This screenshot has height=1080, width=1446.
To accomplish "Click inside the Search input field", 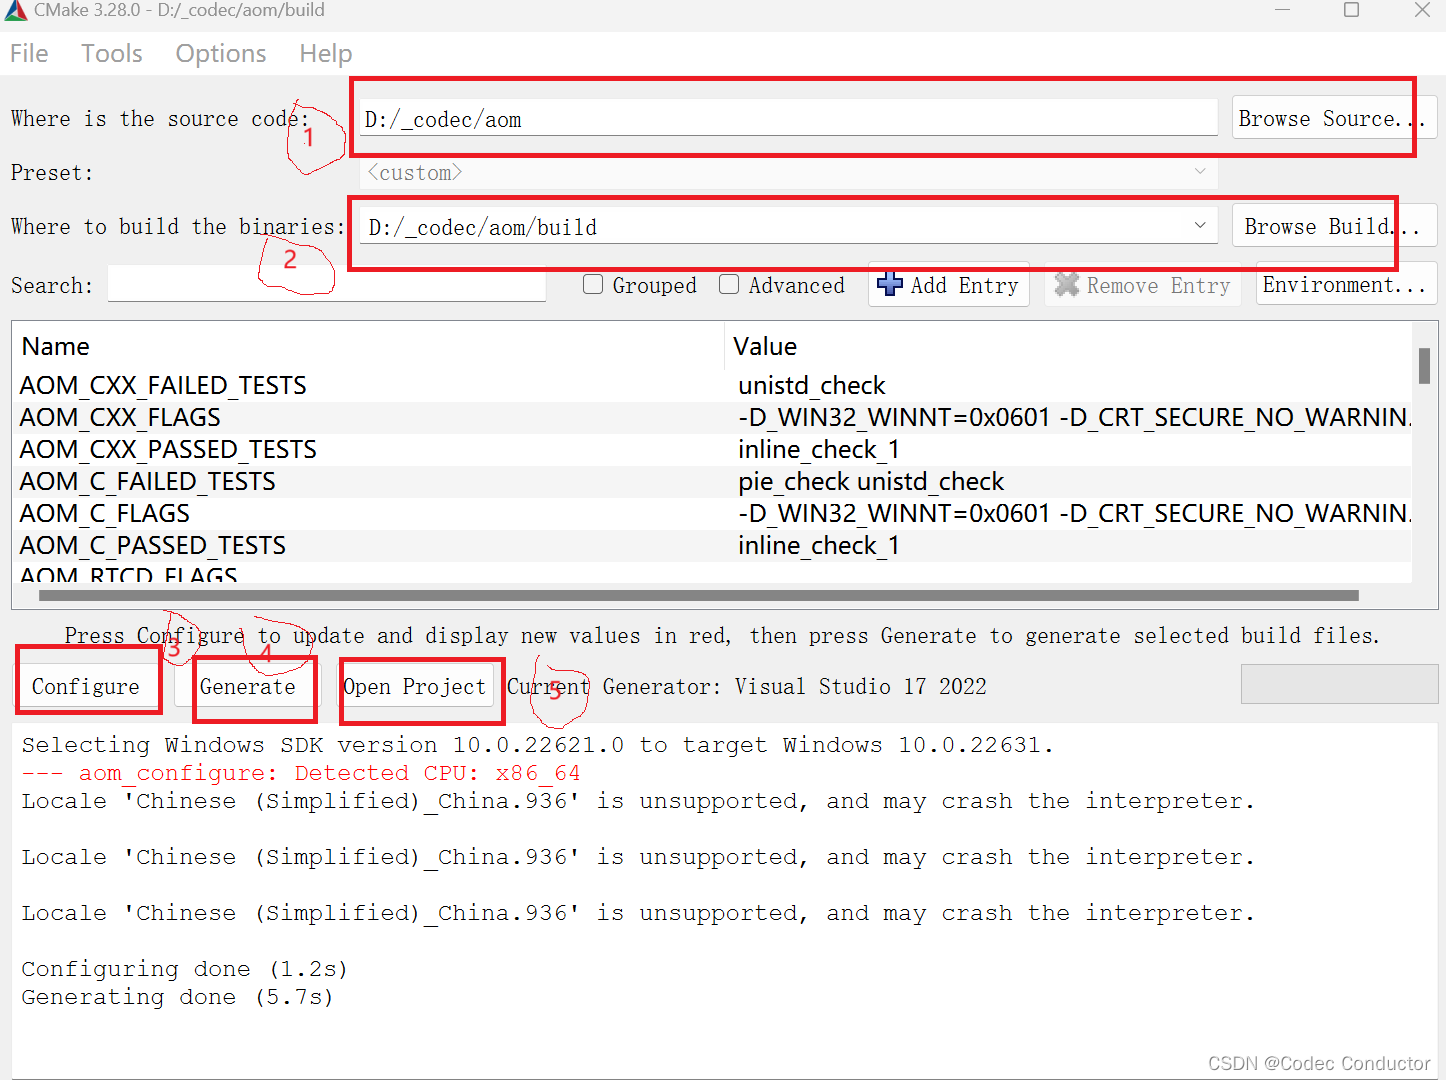I will [x=325, y=285].
